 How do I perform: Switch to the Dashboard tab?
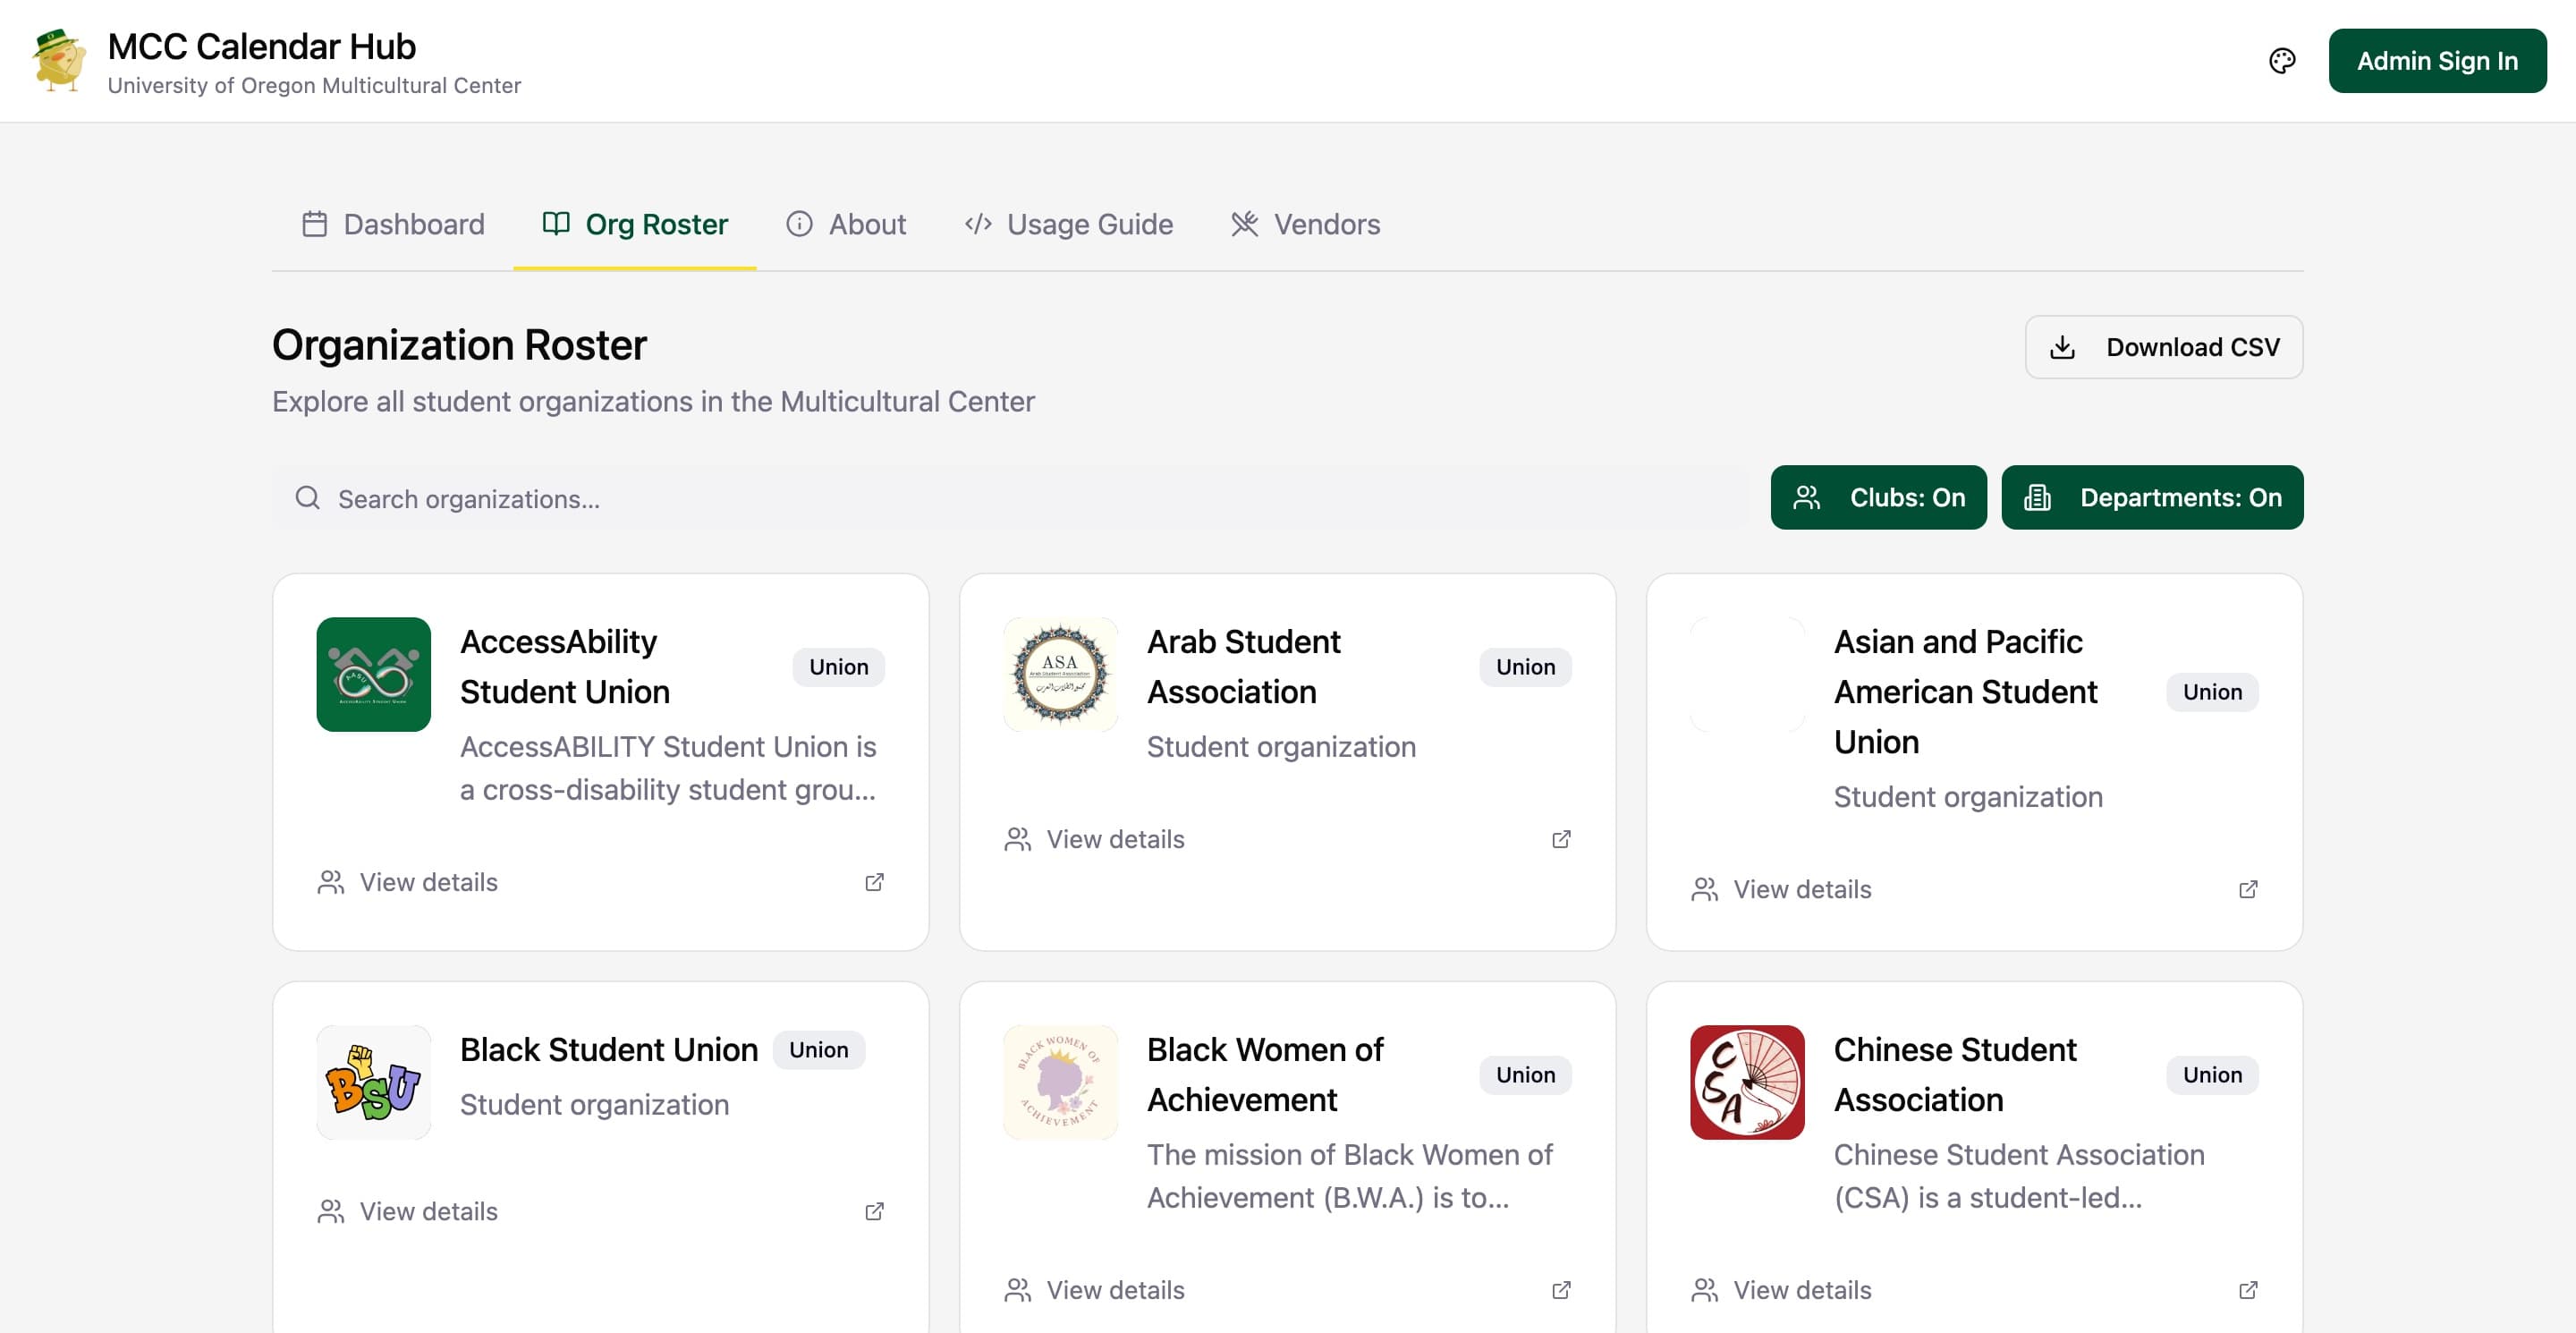click(x=393, y=224)
